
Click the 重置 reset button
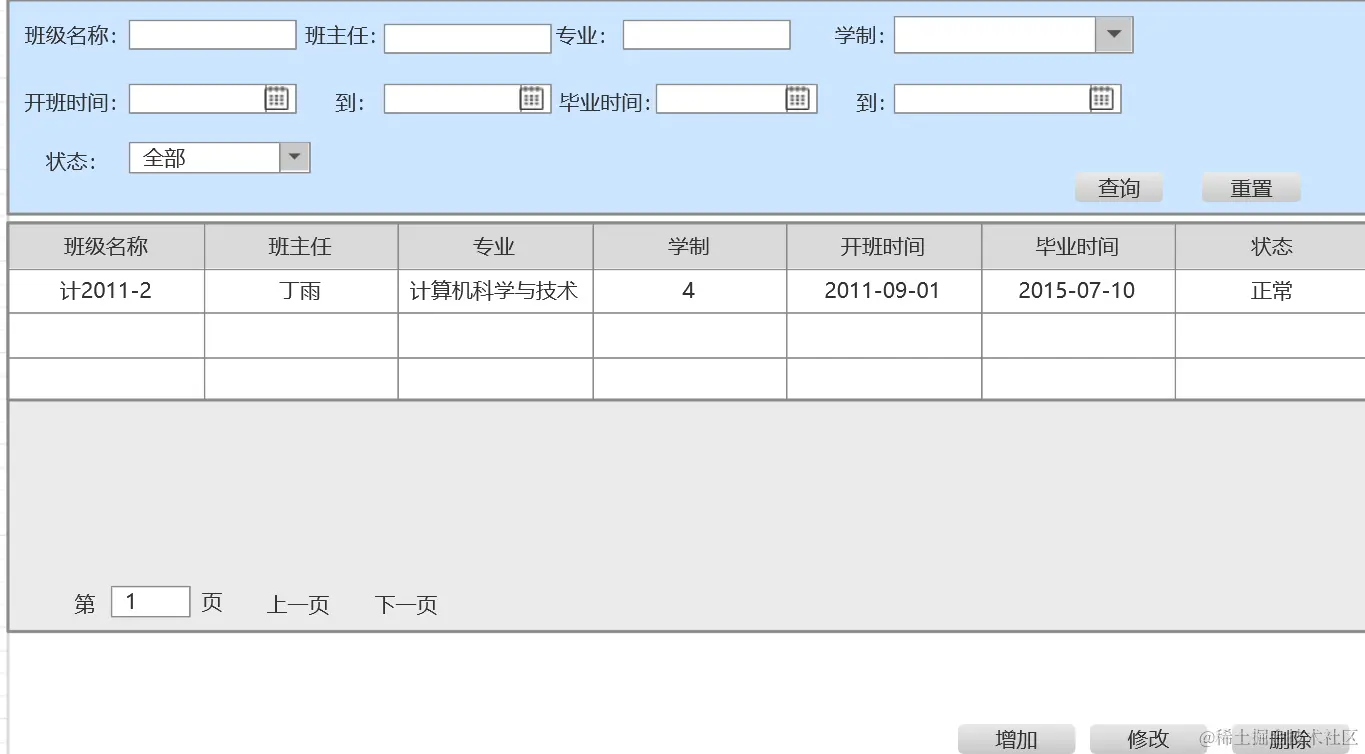pyautogui.click(x=1250, y=187)
